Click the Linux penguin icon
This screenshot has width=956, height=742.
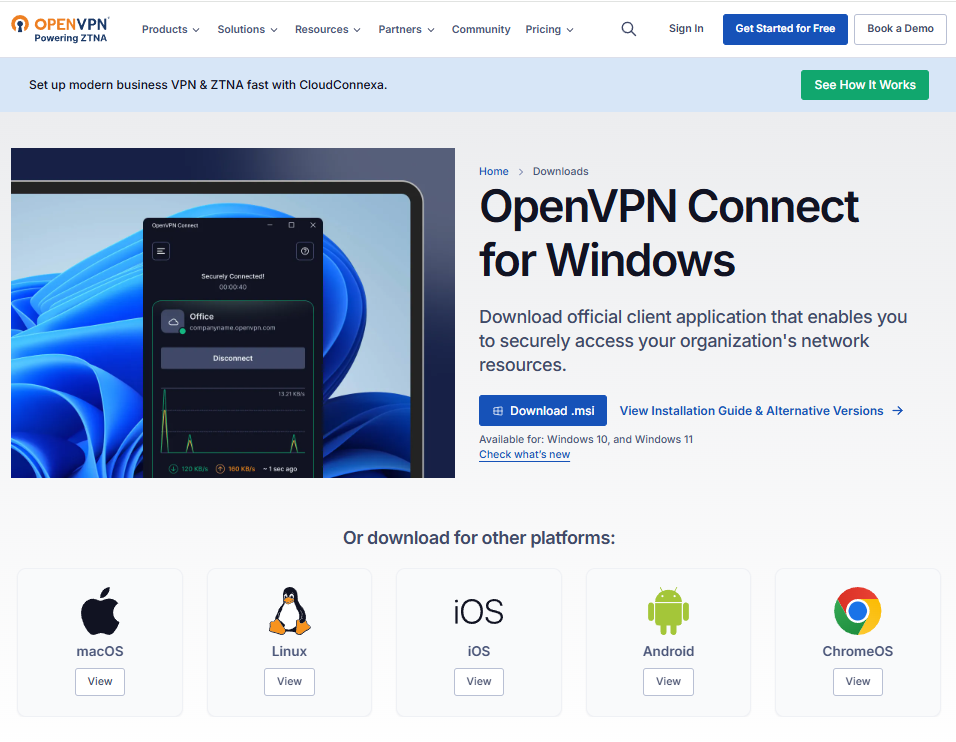290,611
